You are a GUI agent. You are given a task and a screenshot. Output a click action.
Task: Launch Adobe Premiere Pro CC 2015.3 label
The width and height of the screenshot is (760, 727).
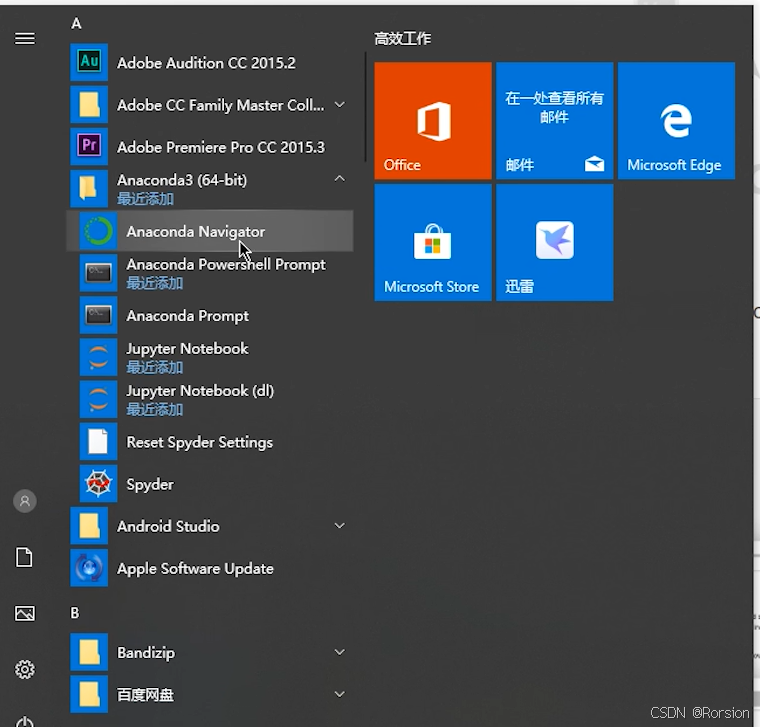coord(221,147)
